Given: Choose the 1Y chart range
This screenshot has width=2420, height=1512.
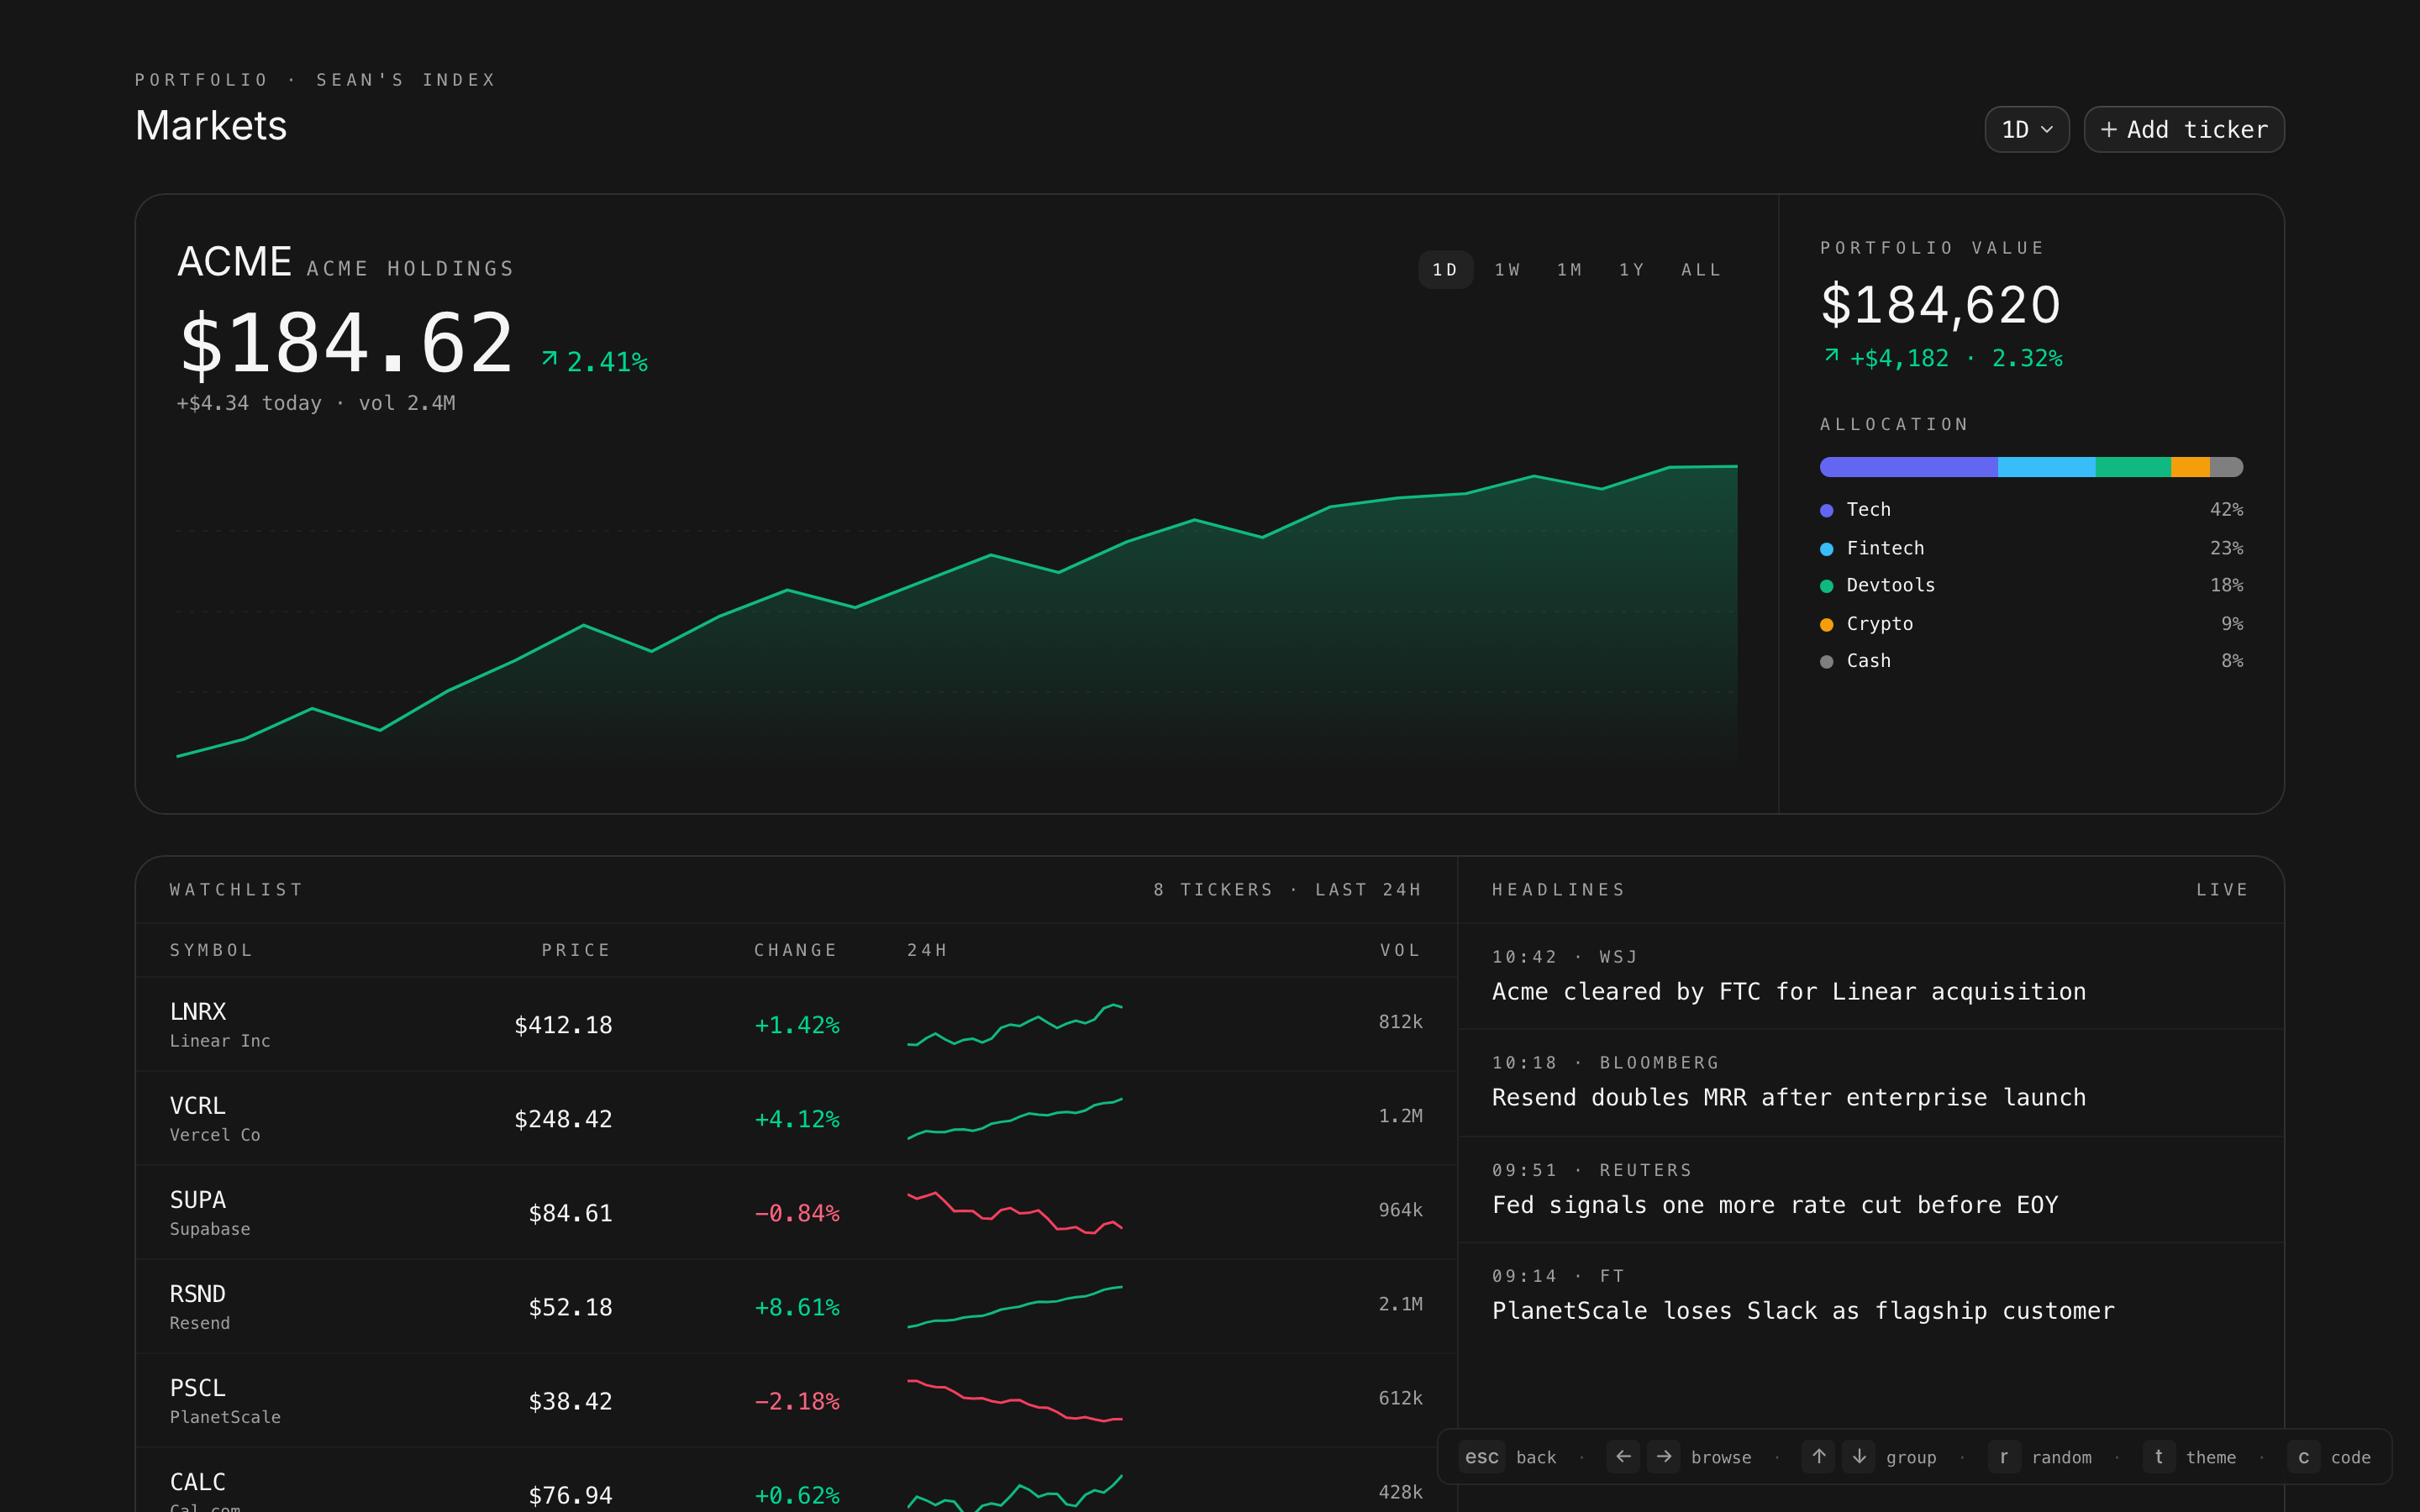Looking at the screenshot, I should [x=1631, y=270].
